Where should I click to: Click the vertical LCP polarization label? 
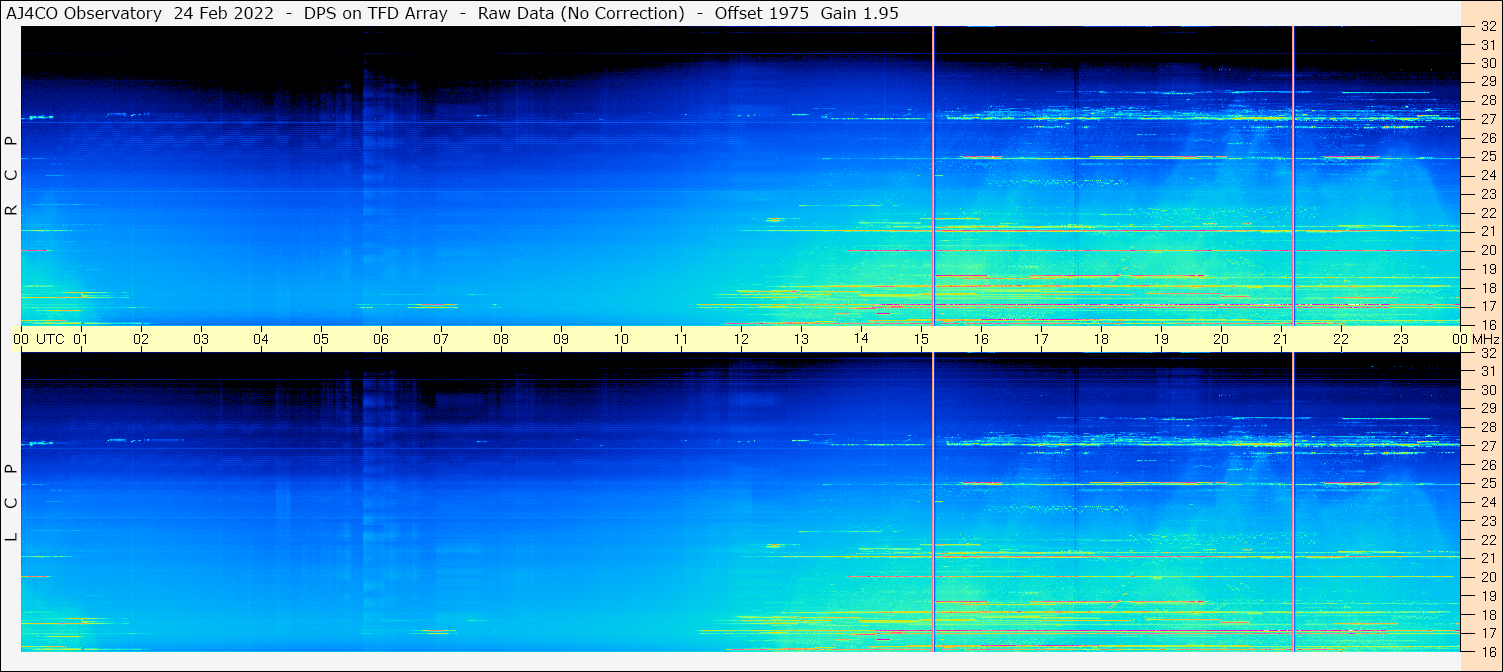11,502
